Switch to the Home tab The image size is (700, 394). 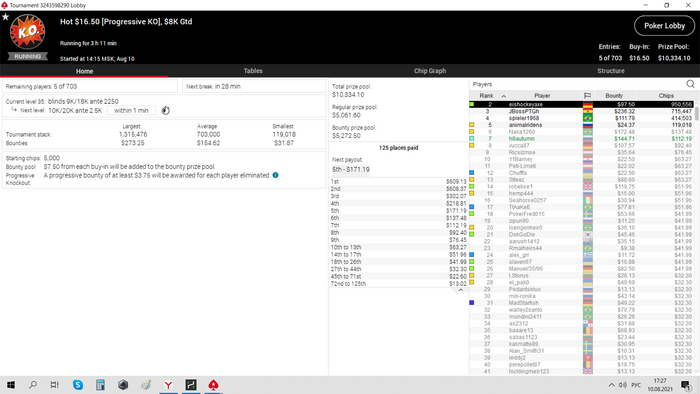pyautogui.click(x=84, y=71)
